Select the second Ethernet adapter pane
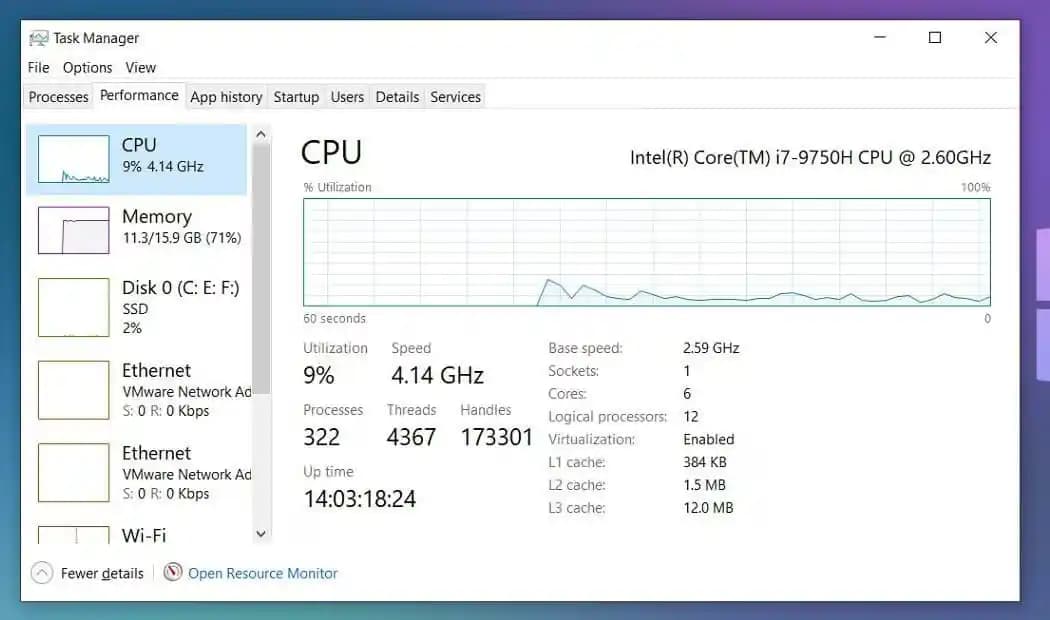Image resolution: width=1050 pixels, height=620 pixels. (140, 473)
